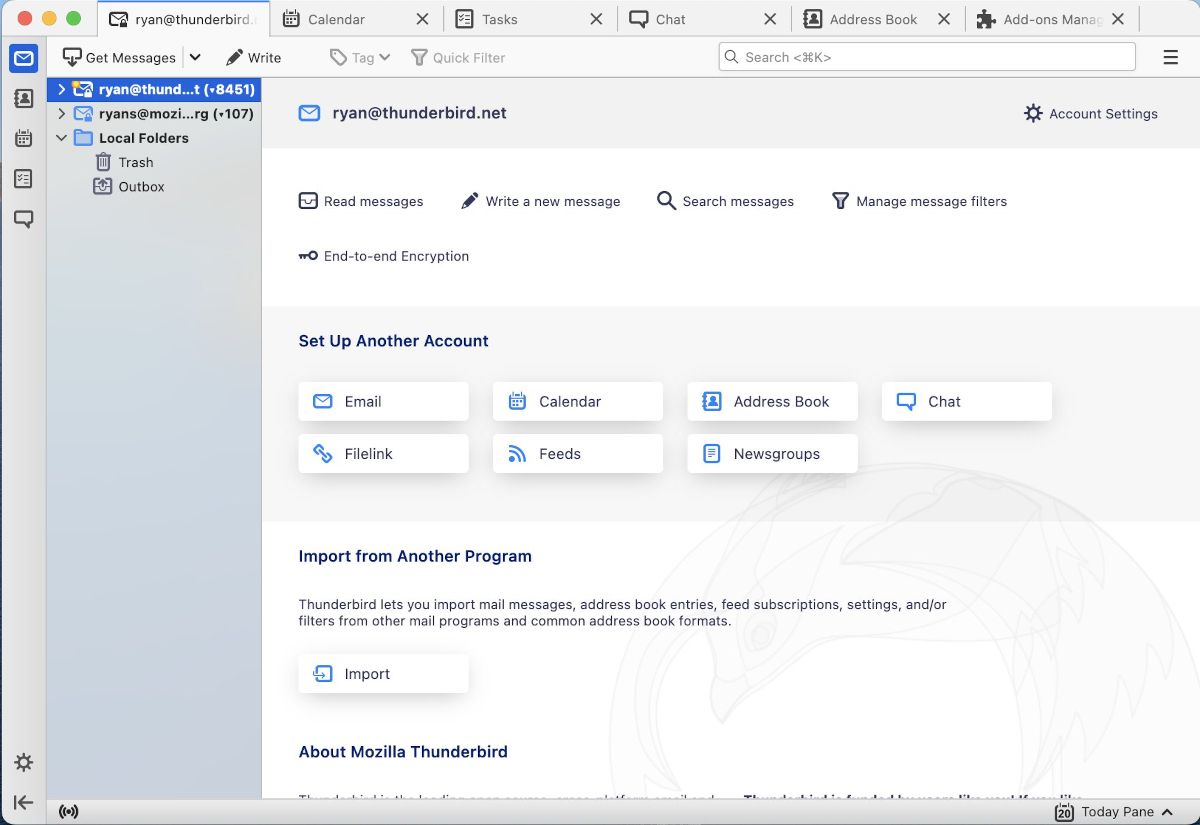Expand the ryans@mozilla.org account
Image resolution: width=1200 pixels, height=825 pixels.
pos(61,114)
